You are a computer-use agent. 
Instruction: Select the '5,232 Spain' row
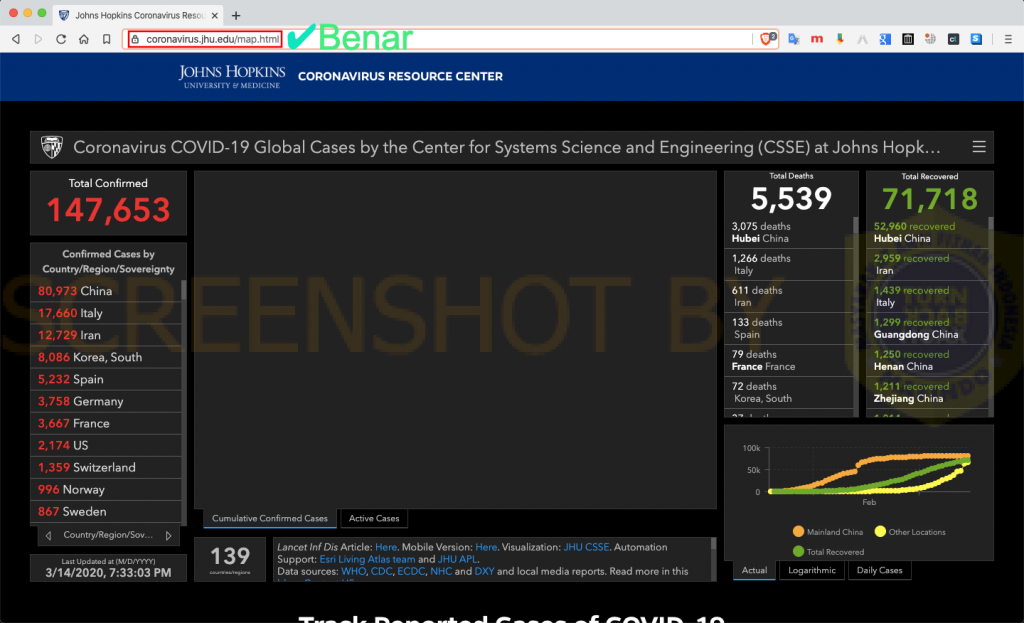click(106, 379)
